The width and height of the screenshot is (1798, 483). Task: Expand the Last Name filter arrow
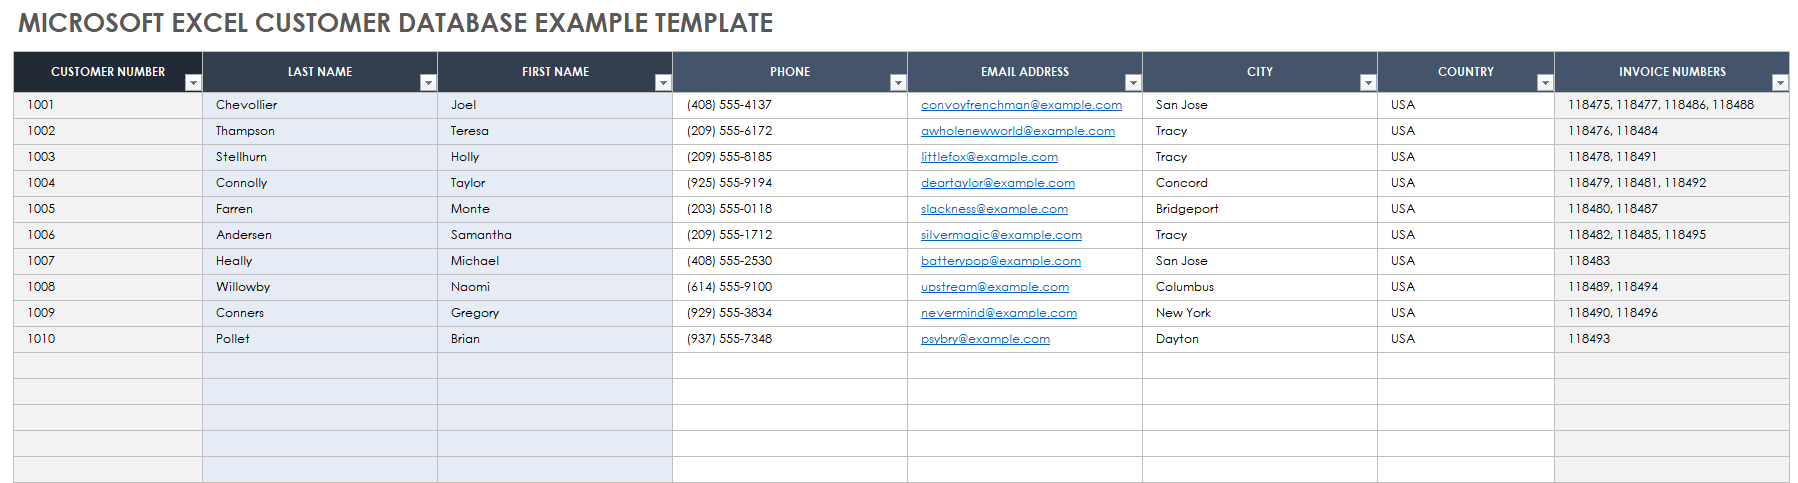coord(428,83)
